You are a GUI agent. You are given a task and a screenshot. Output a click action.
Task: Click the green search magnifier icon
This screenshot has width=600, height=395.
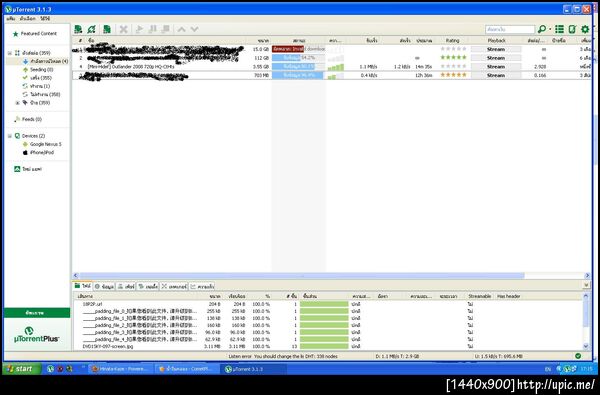541,29
